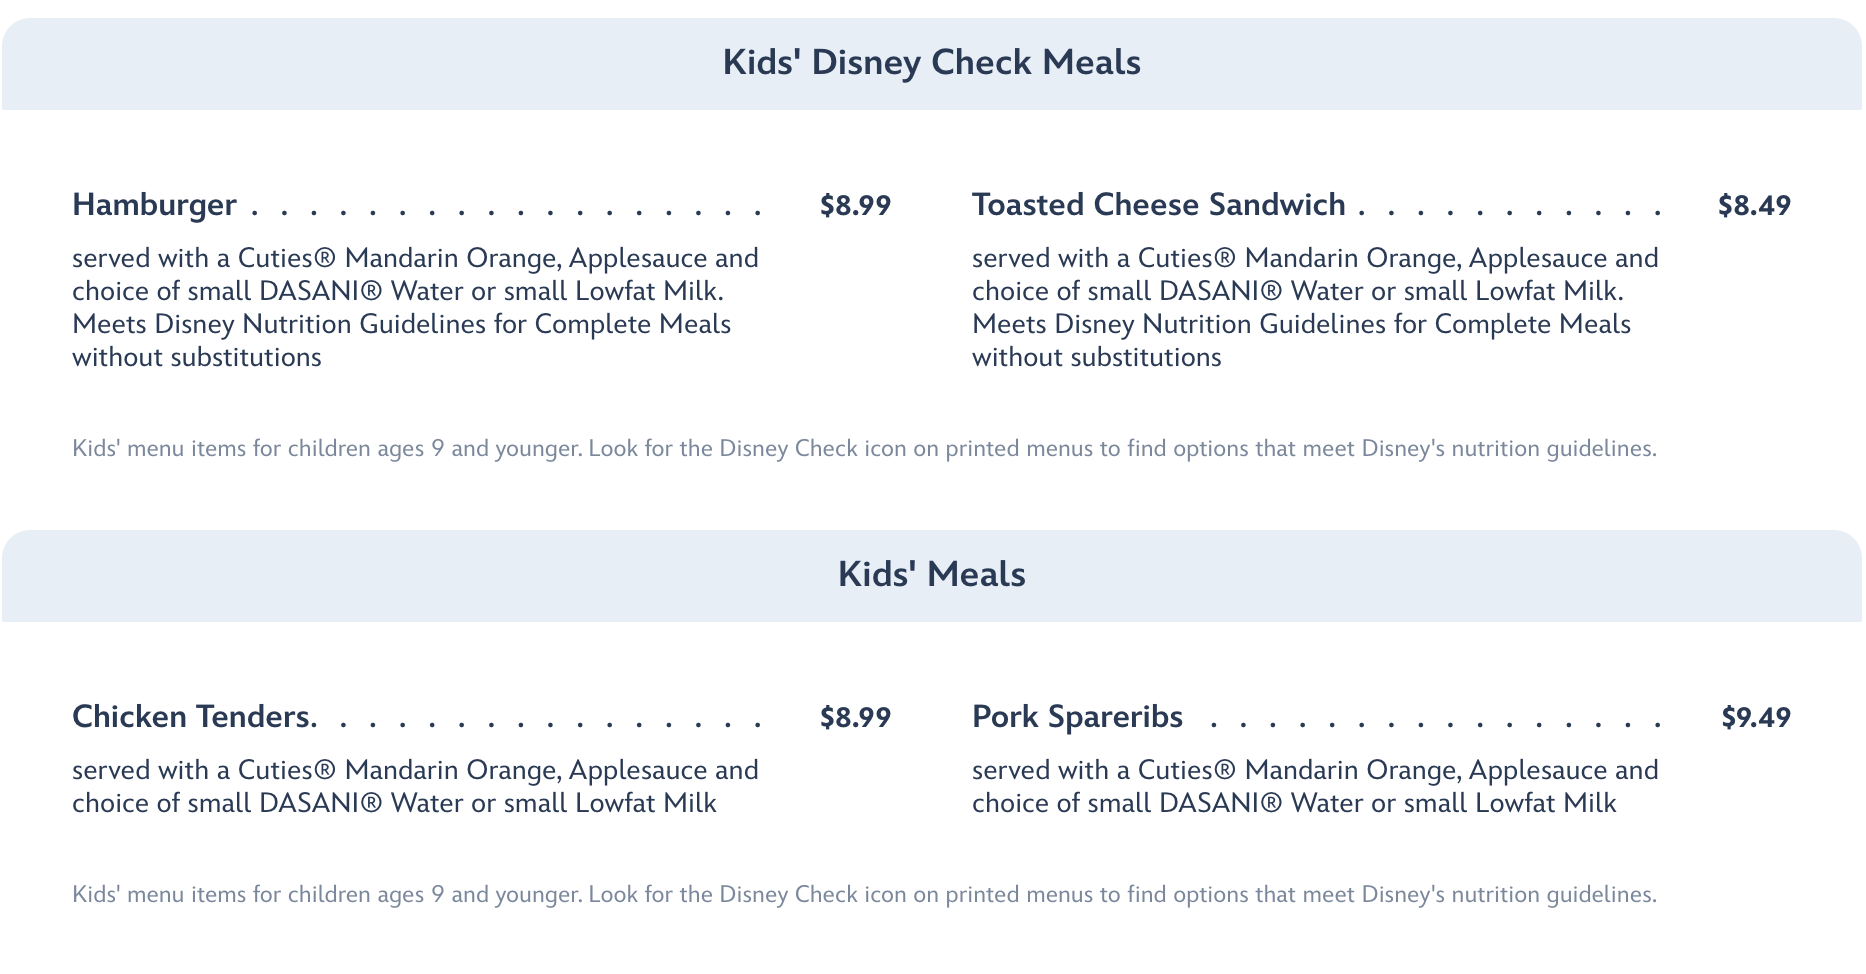Click the Chicken Tenders item name
Viewport: 1866px width, 974px height.
(x=194, y=717)
